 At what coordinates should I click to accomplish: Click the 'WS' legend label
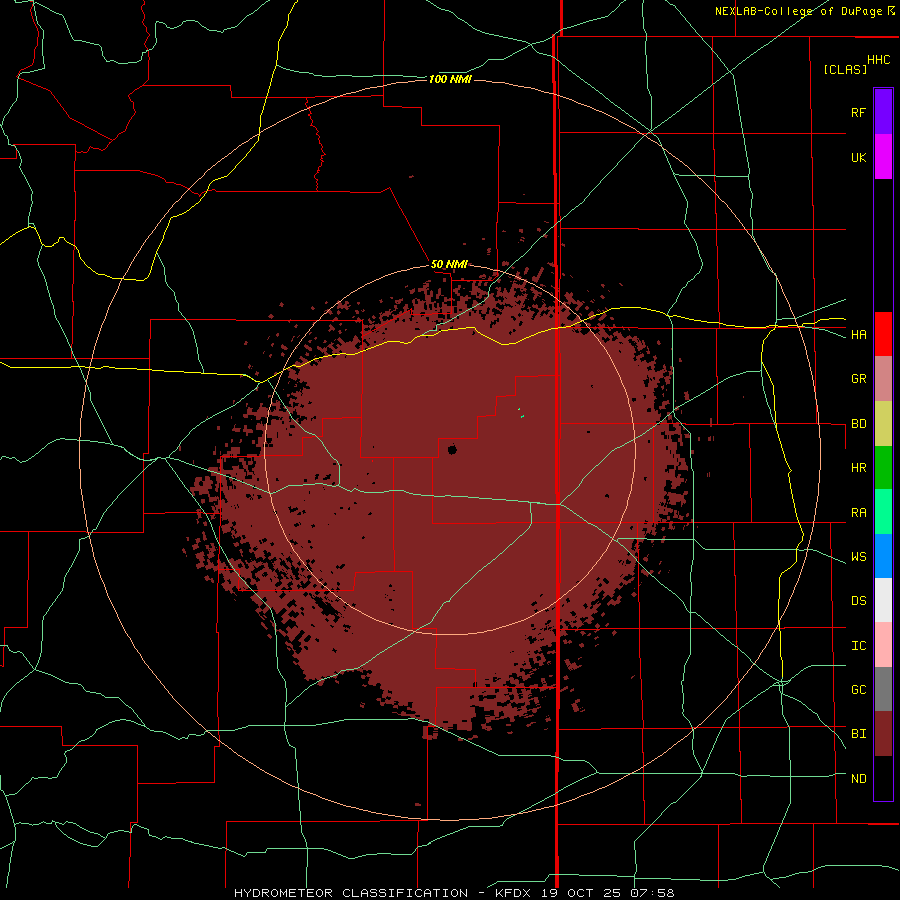(x=858, y=556)
